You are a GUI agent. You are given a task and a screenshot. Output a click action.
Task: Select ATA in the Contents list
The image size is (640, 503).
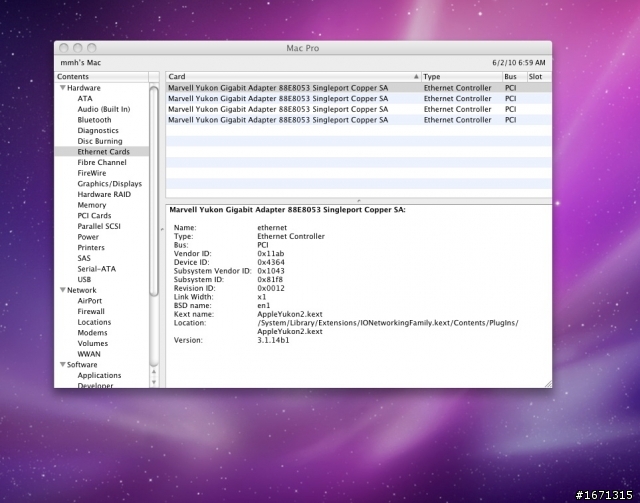click(x=85, y=98)
